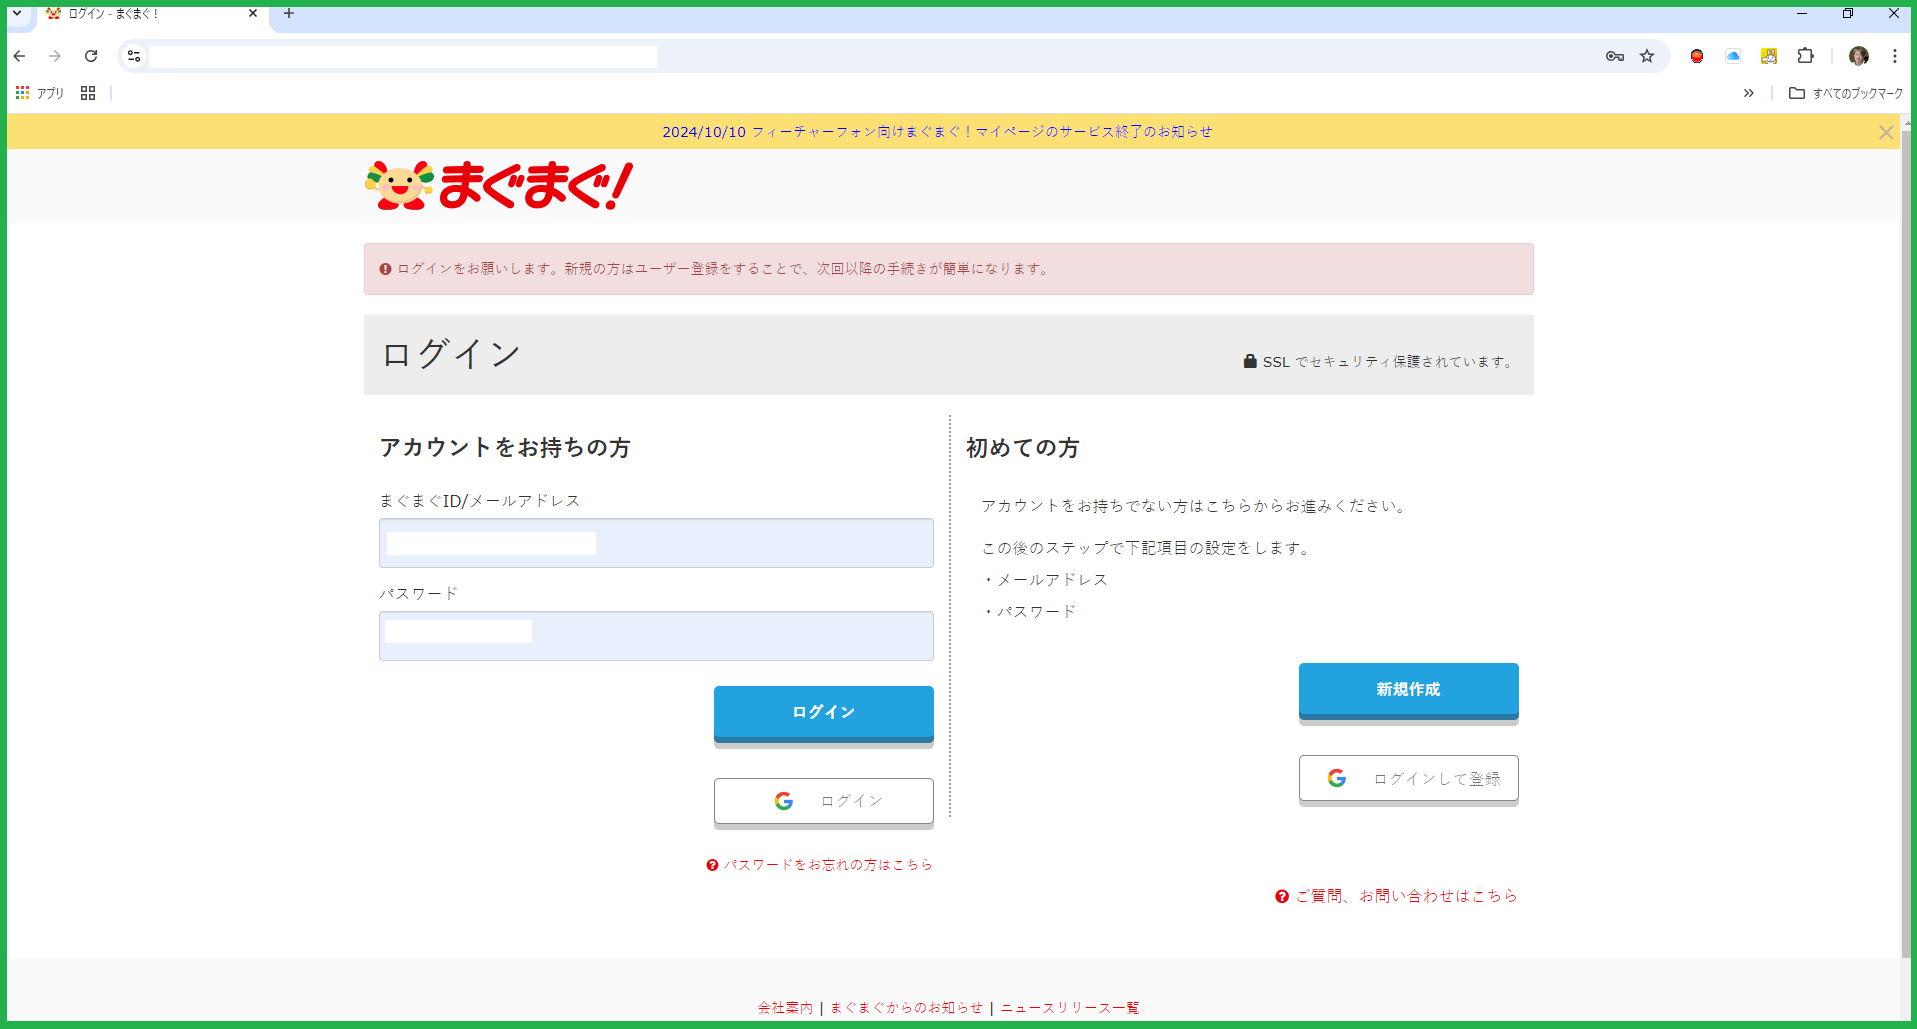Open まぐまぐからのお知らせ footer link
The height and width of the screenshot is (1029, 1917).
coord(906,1008)
